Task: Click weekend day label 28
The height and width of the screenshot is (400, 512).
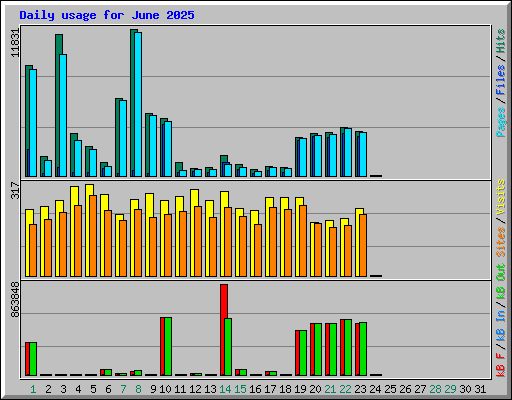Action: point(435,389)
